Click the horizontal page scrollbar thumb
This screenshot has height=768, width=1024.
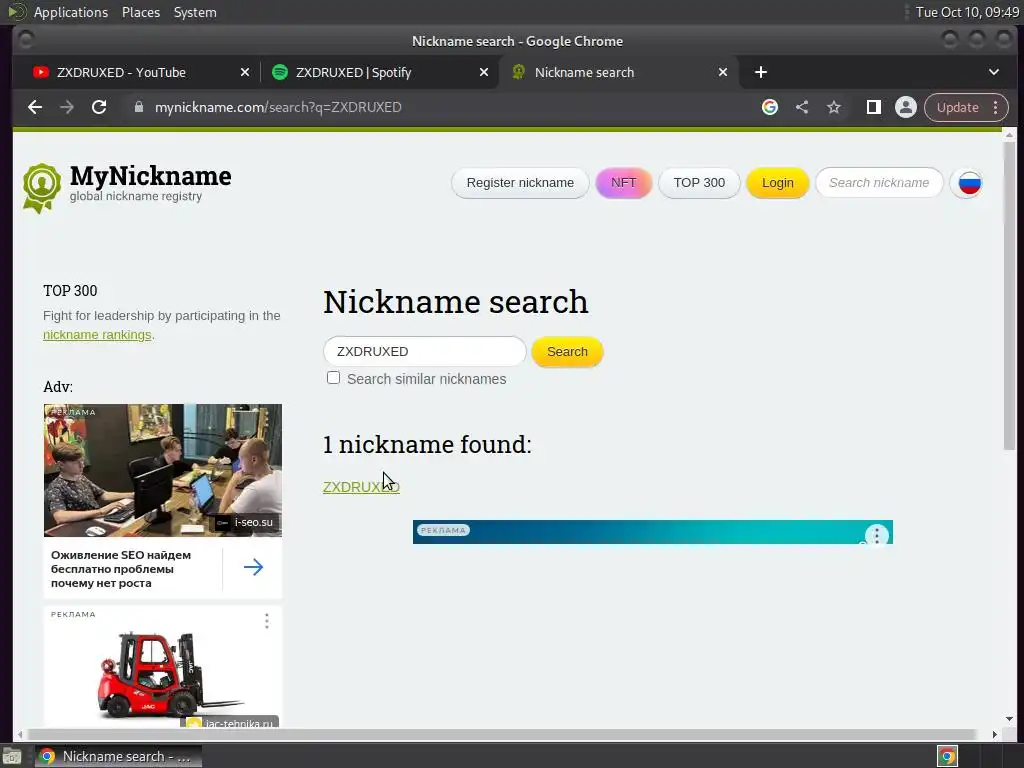[x=502, y=734]
